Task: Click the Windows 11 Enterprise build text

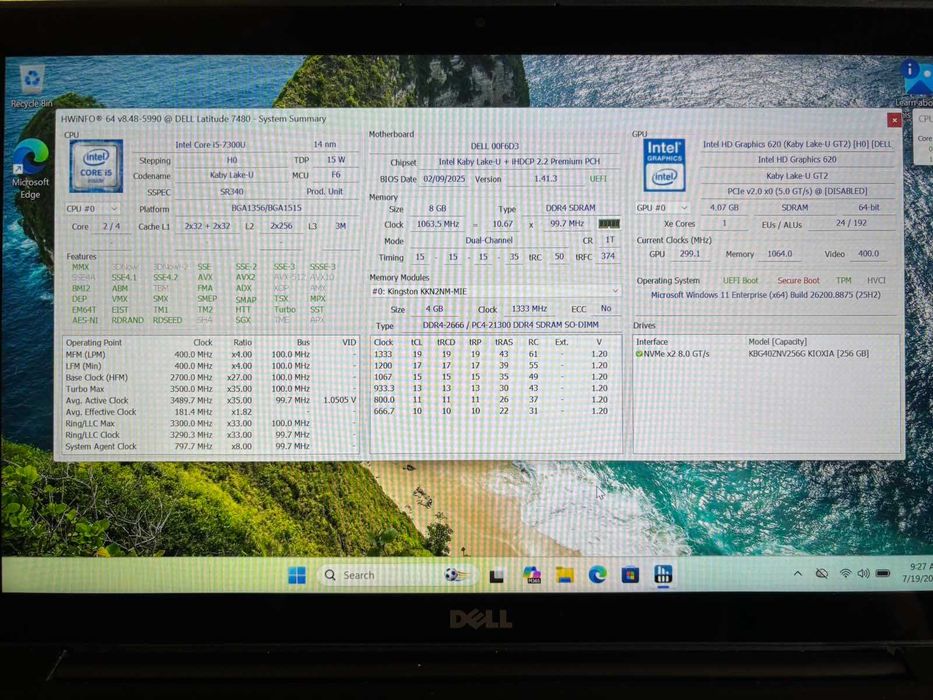Action: (765, 295)
